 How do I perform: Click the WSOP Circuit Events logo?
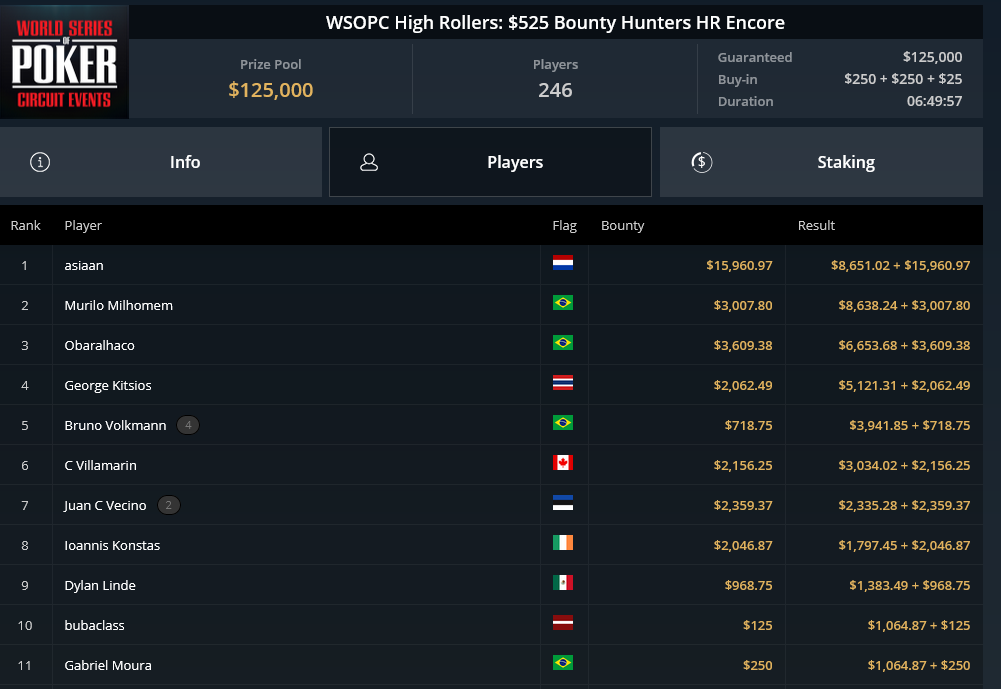click(x=65, y=62)
